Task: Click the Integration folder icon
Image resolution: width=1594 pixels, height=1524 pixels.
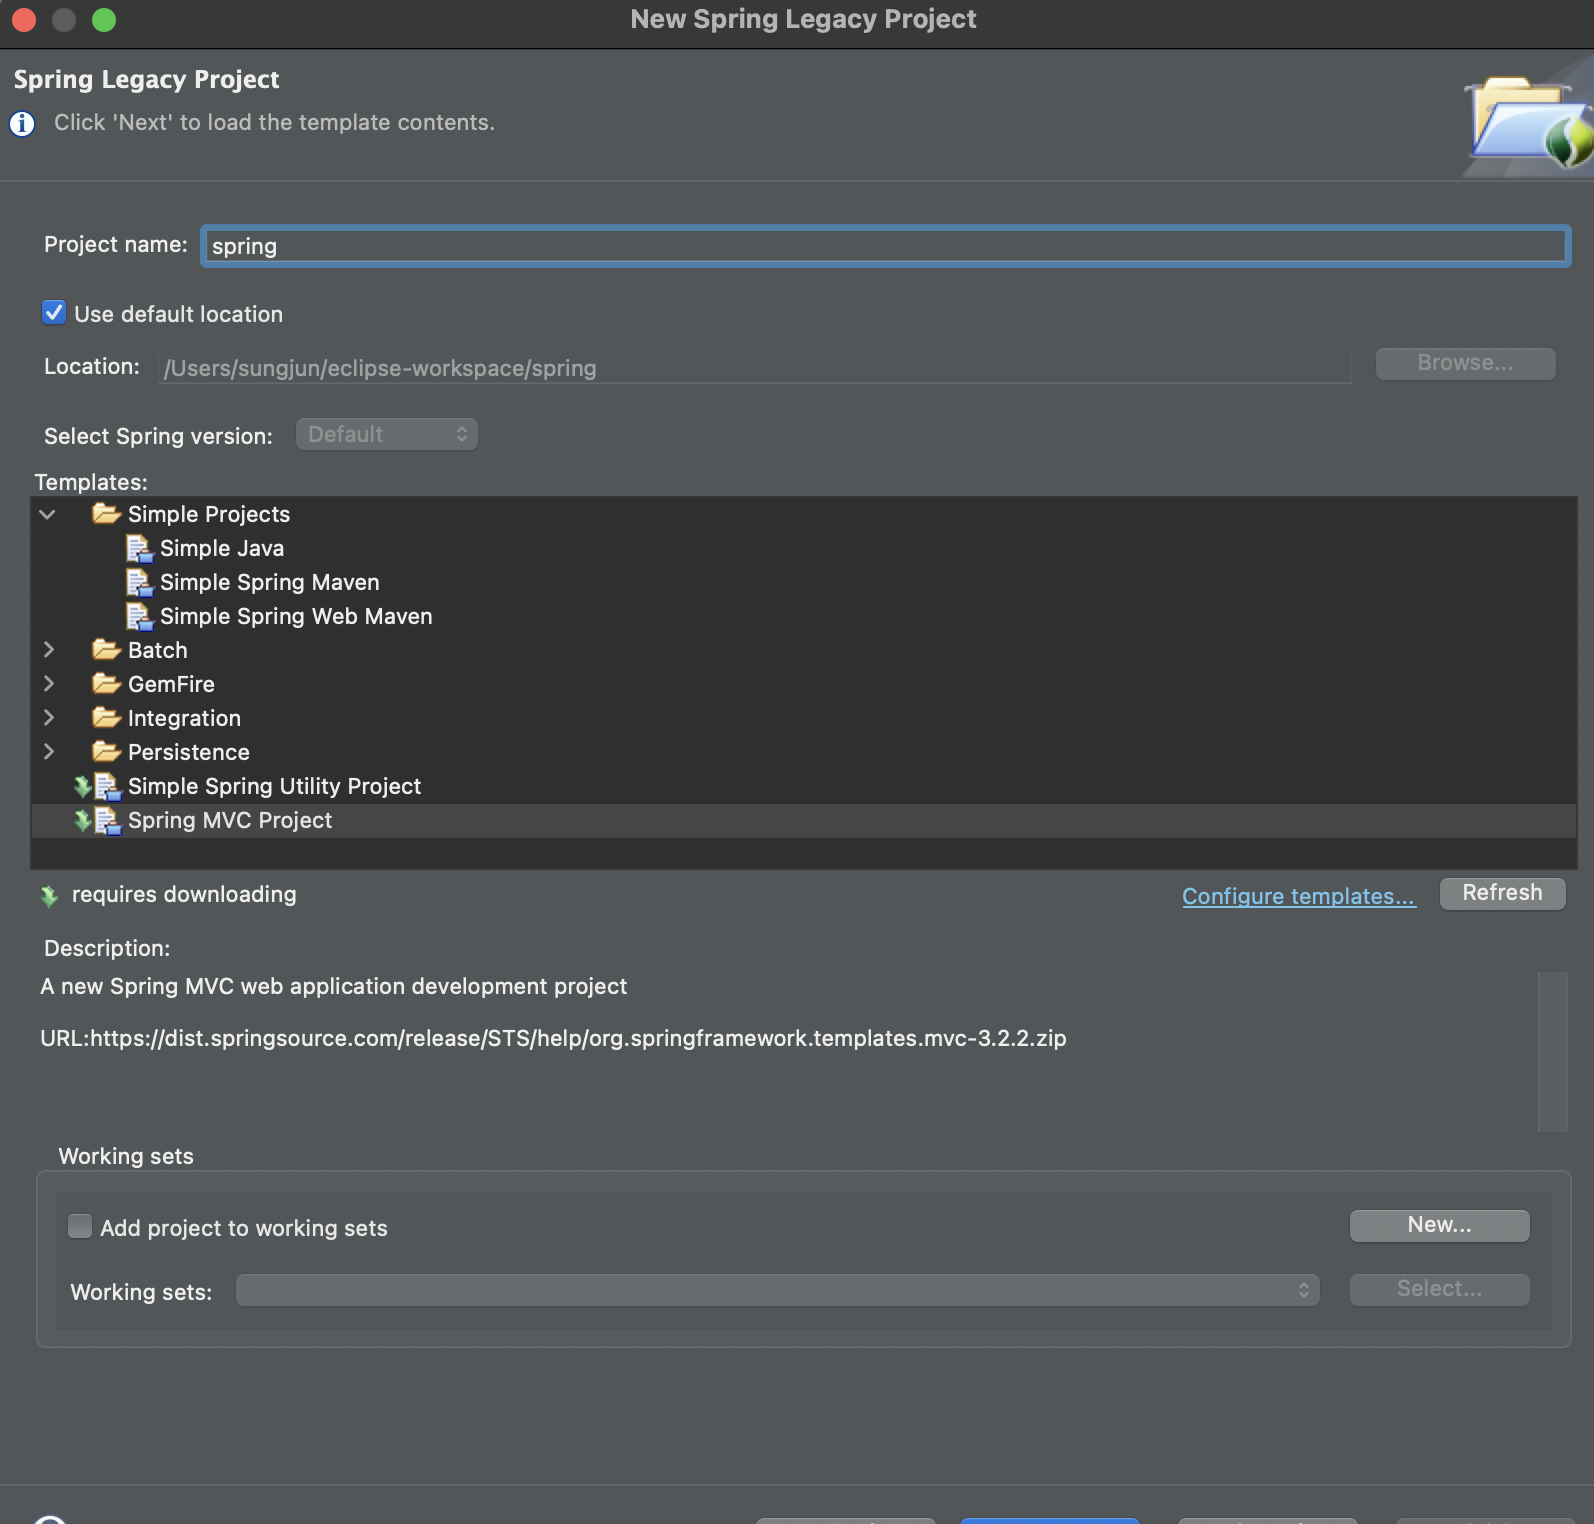Action: tap(106, 718)
